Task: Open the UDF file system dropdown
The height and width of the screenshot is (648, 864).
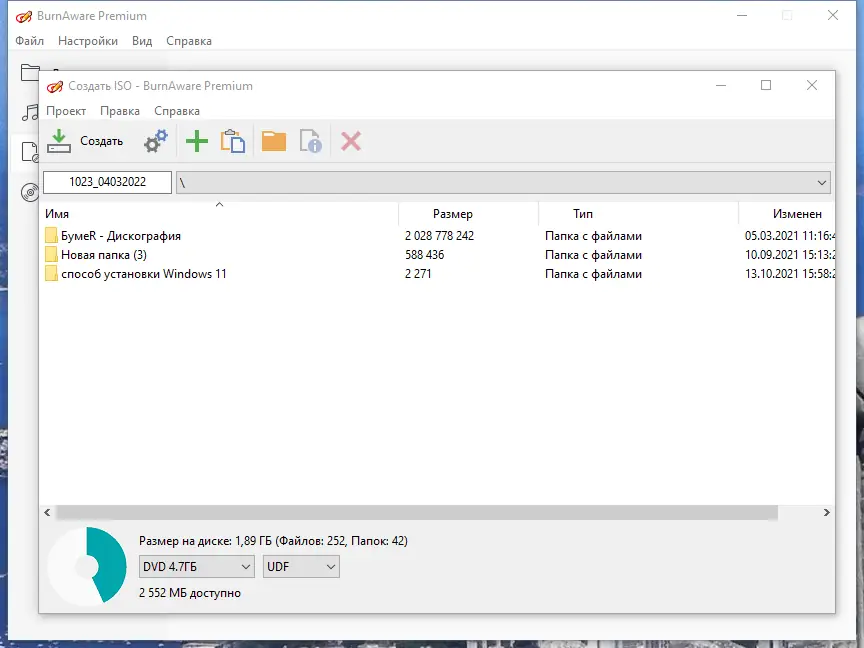Action: point(301,566)
